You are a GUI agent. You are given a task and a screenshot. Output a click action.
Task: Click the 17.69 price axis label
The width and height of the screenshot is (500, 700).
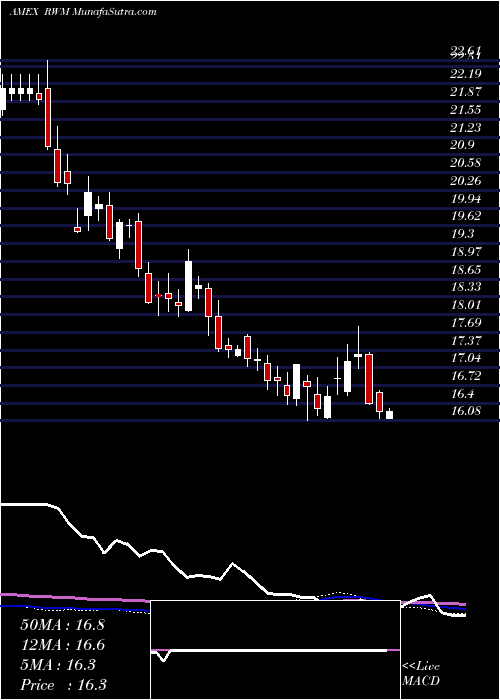point(466,322)
